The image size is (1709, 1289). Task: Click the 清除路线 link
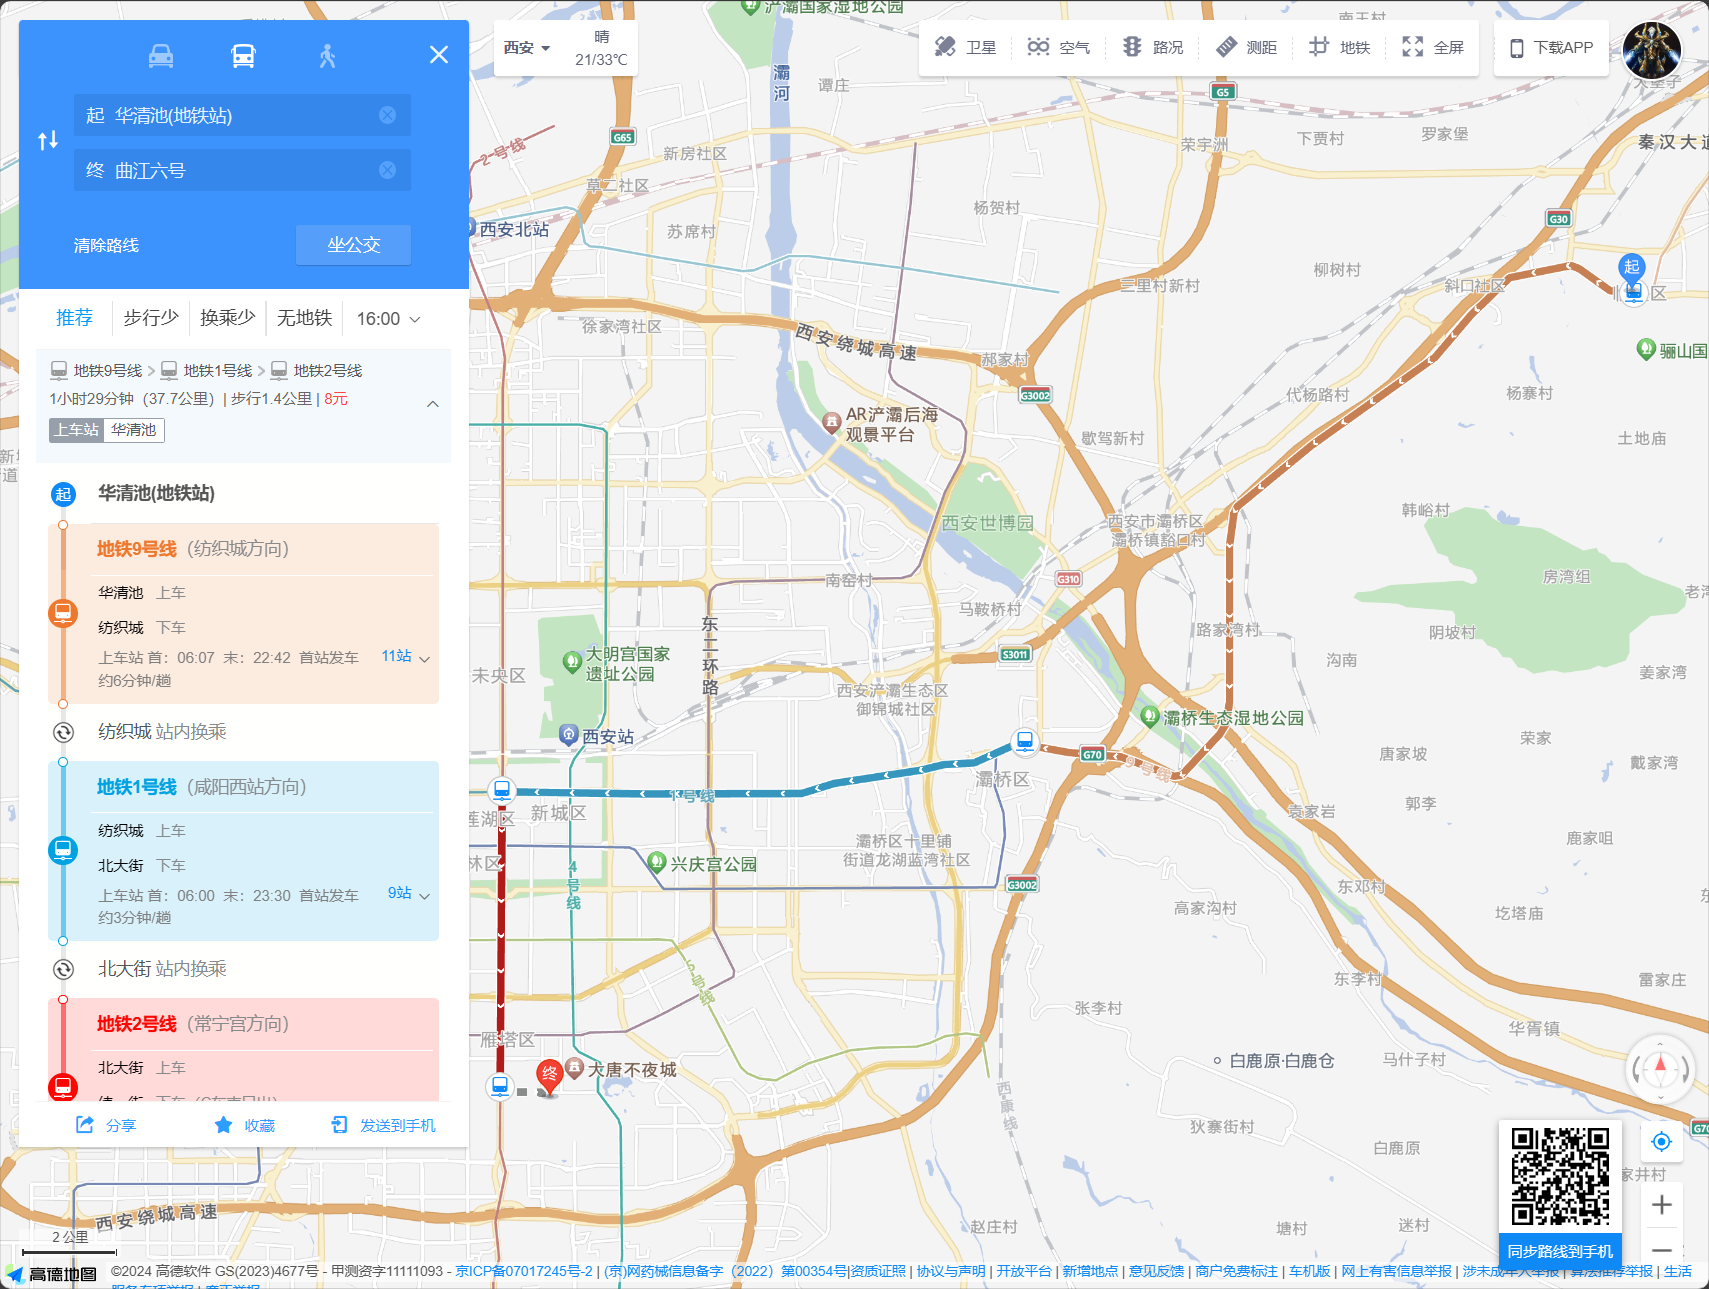[106, 246]
